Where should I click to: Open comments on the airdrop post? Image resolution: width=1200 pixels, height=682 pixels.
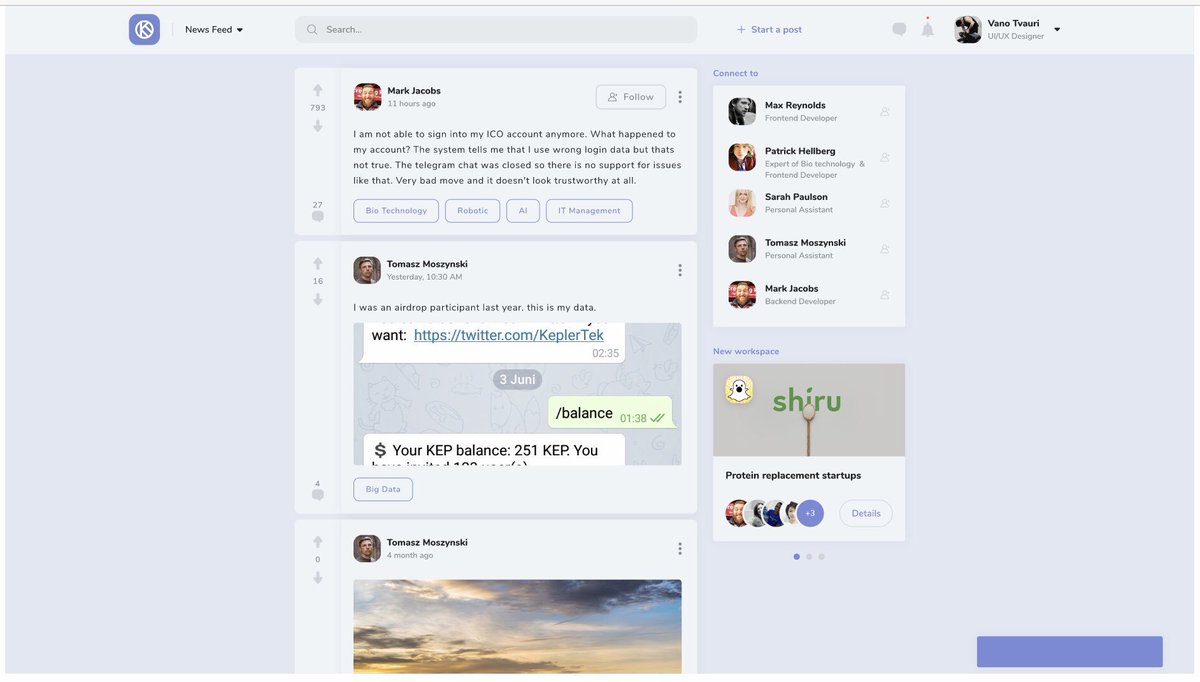(x=318, y=495)
